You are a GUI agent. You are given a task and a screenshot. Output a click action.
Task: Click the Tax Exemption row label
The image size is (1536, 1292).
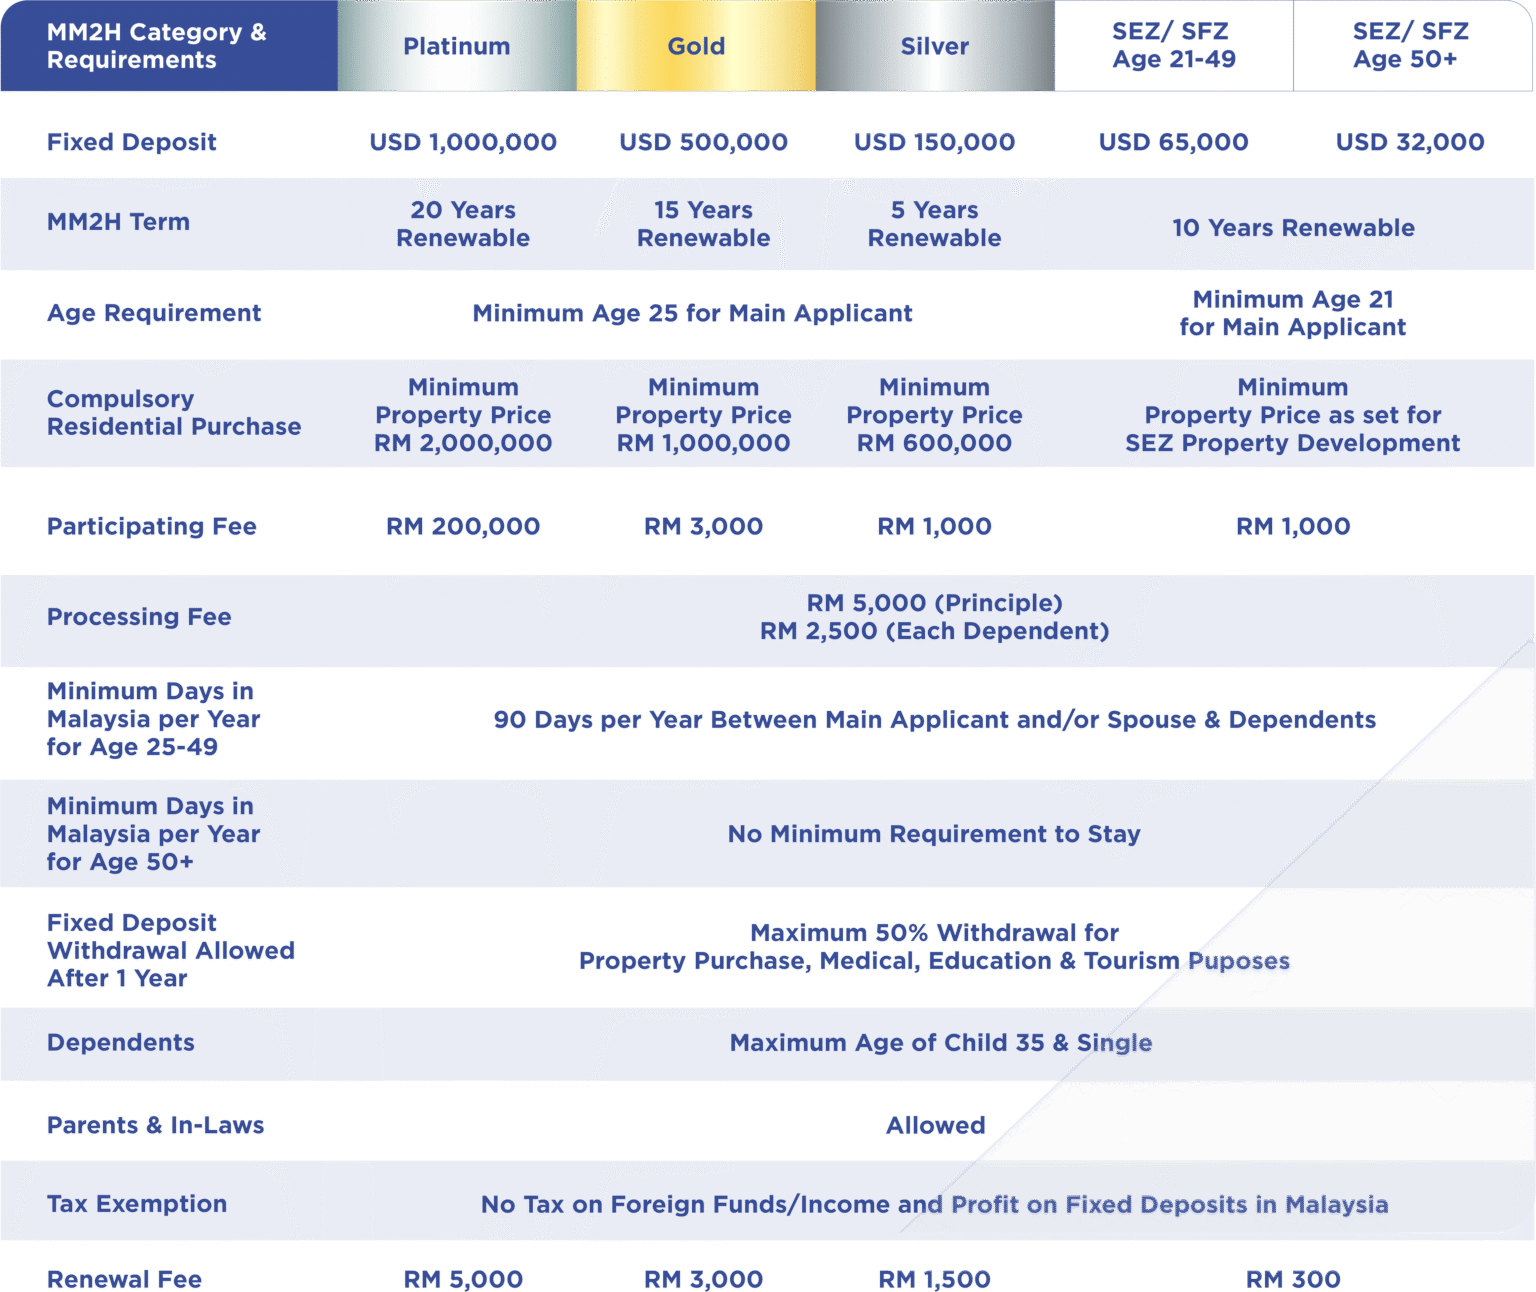138,1205
